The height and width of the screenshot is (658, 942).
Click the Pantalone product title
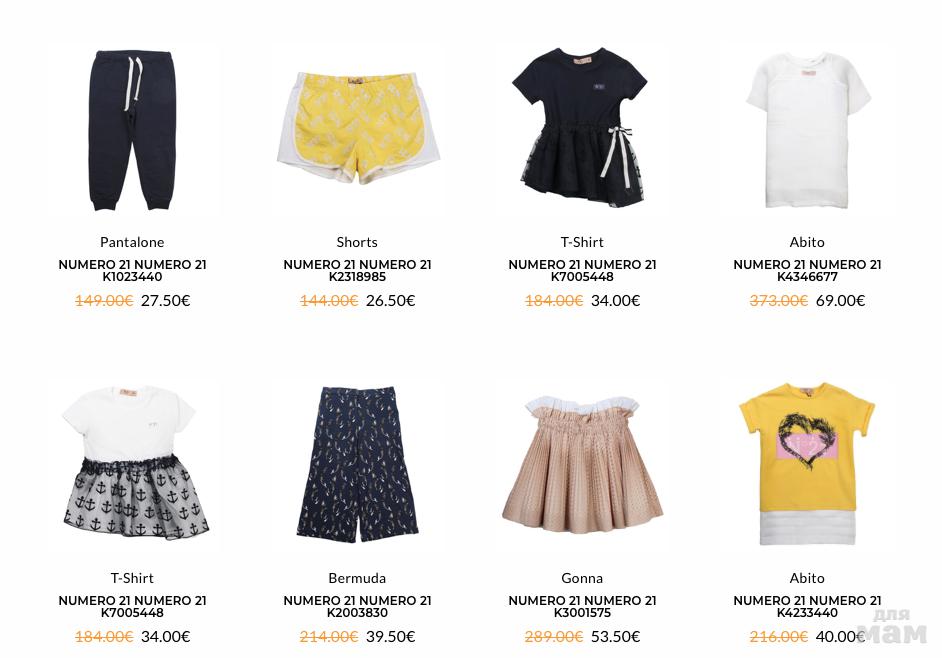tap(132, 242)
